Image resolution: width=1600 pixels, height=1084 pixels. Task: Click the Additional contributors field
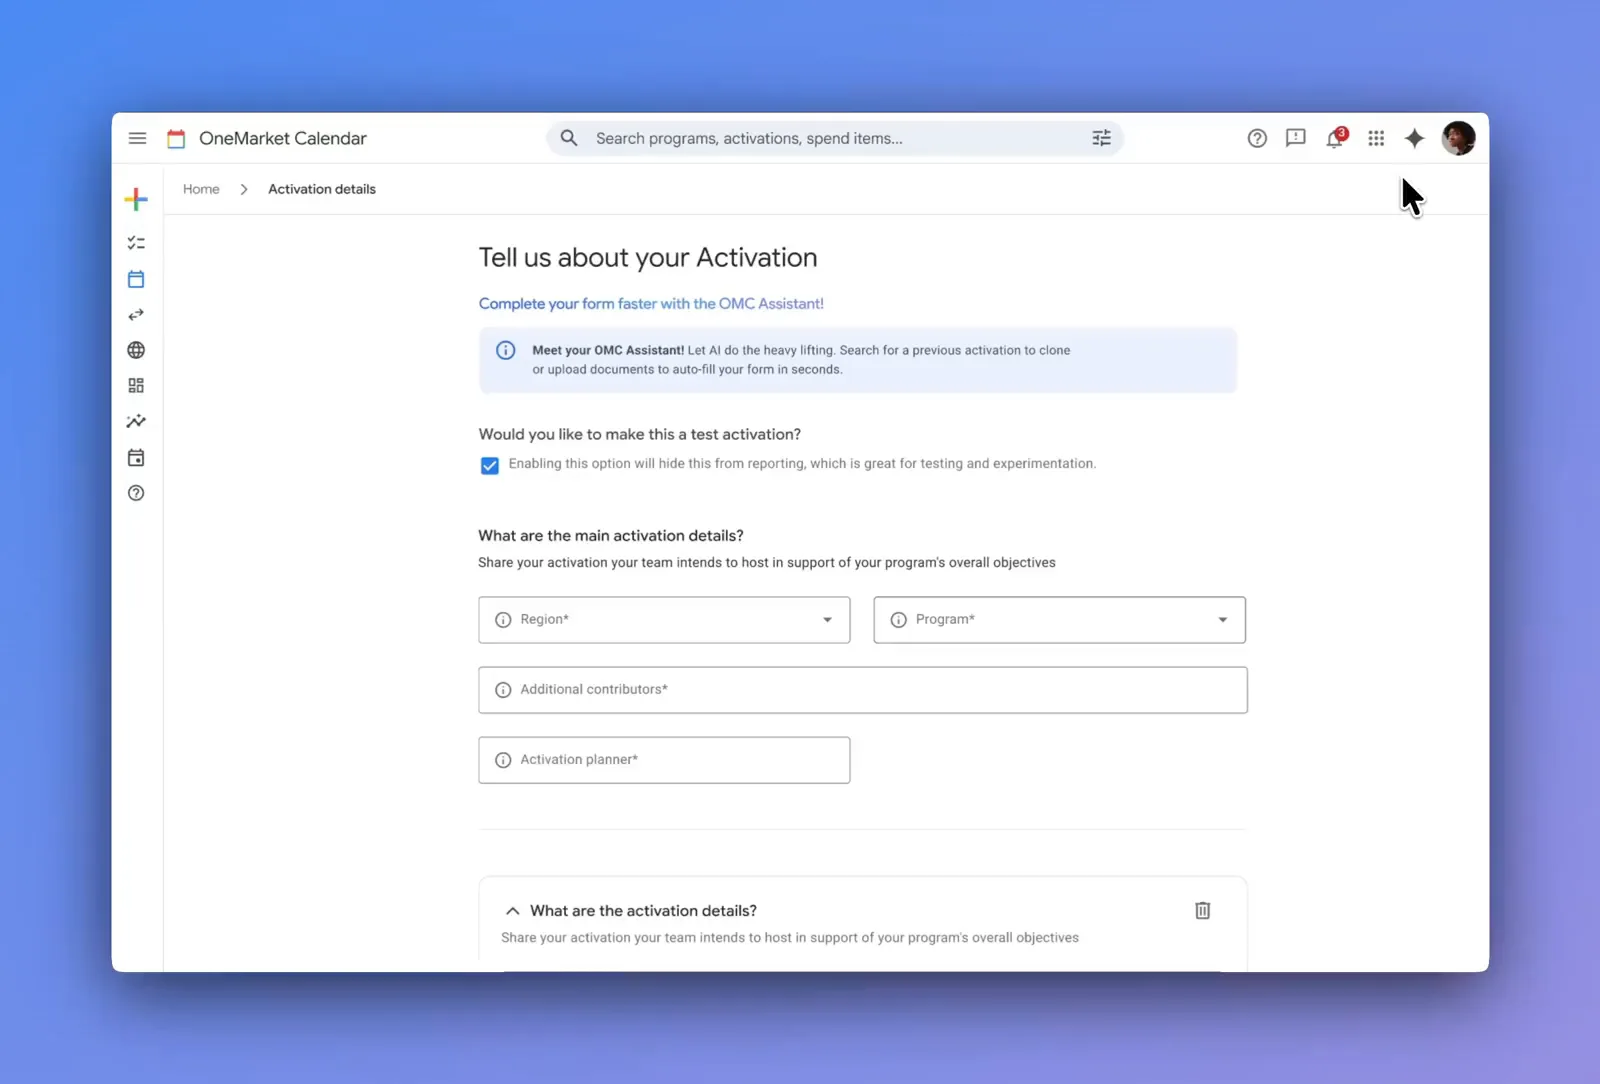(x=863, y=690)
